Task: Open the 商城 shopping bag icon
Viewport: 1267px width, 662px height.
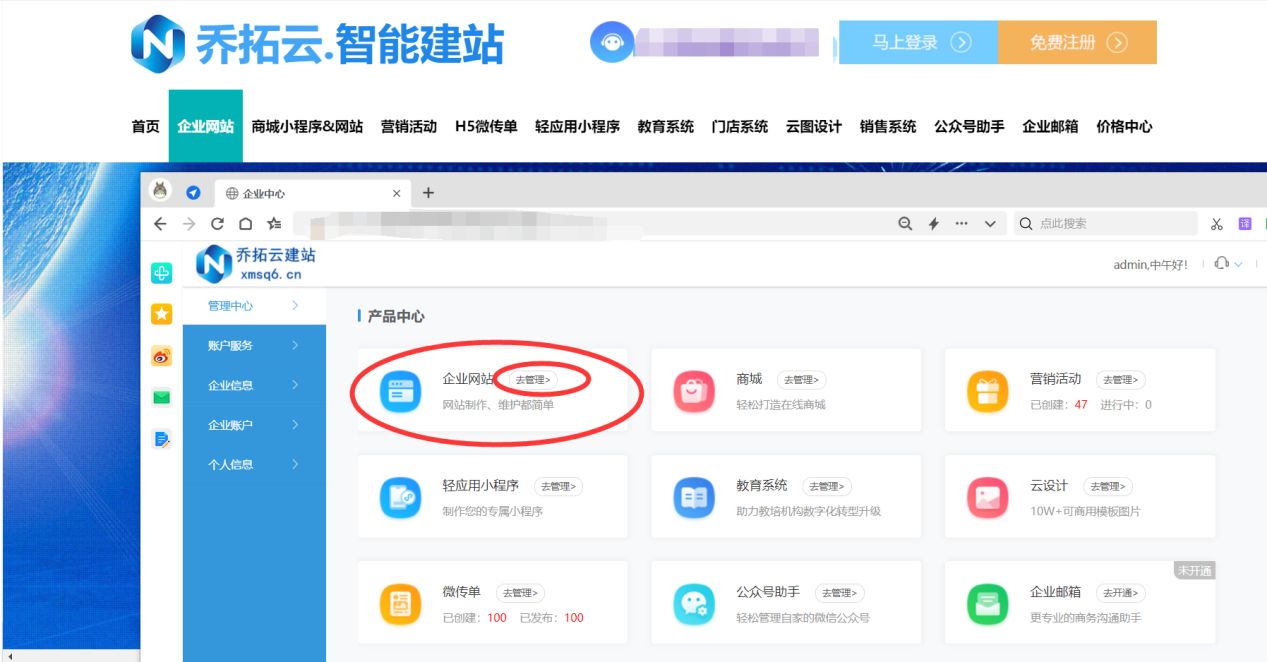Action: tap(694, 391)
